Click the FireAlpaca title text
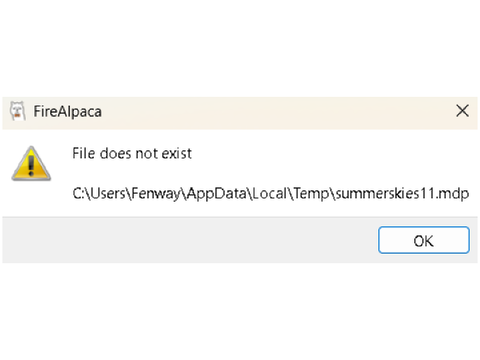This screenshot has width=480, height=360. coord(68,111)
